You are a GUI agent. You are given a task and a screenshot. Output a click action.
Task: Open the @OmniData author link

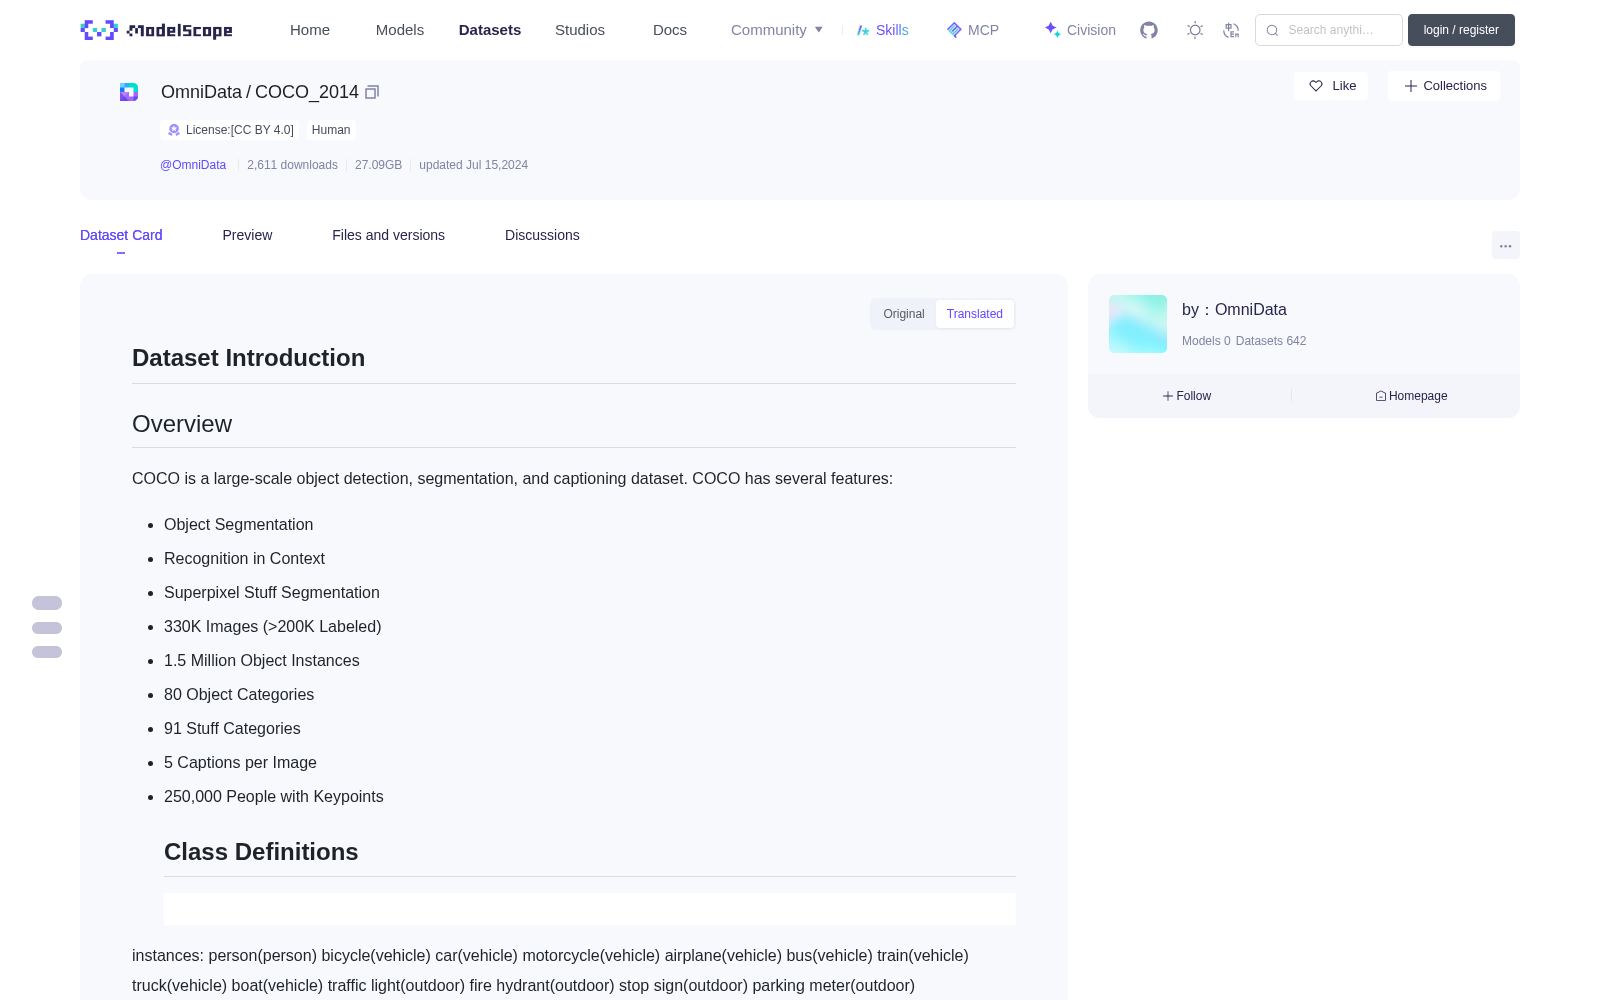click(x=193, y=165)
